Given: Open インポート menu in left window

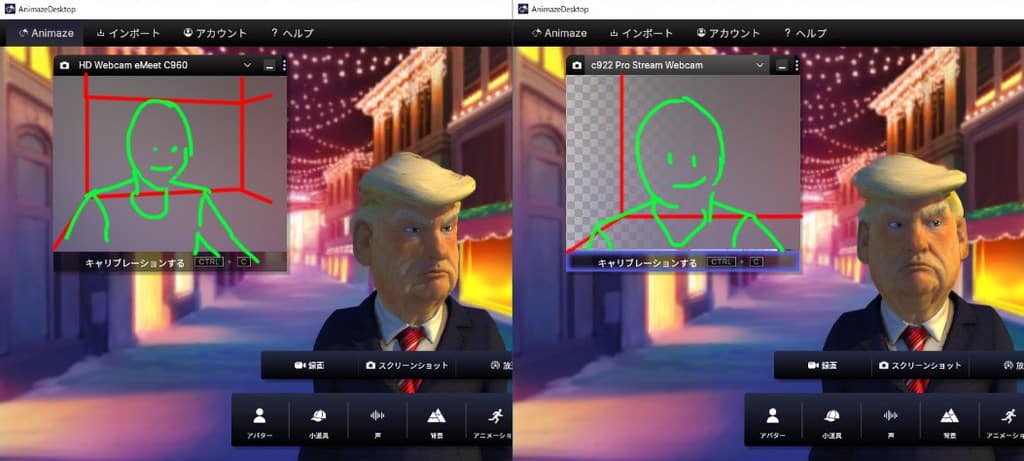Looking at the screenshot, I should (127, 33).
